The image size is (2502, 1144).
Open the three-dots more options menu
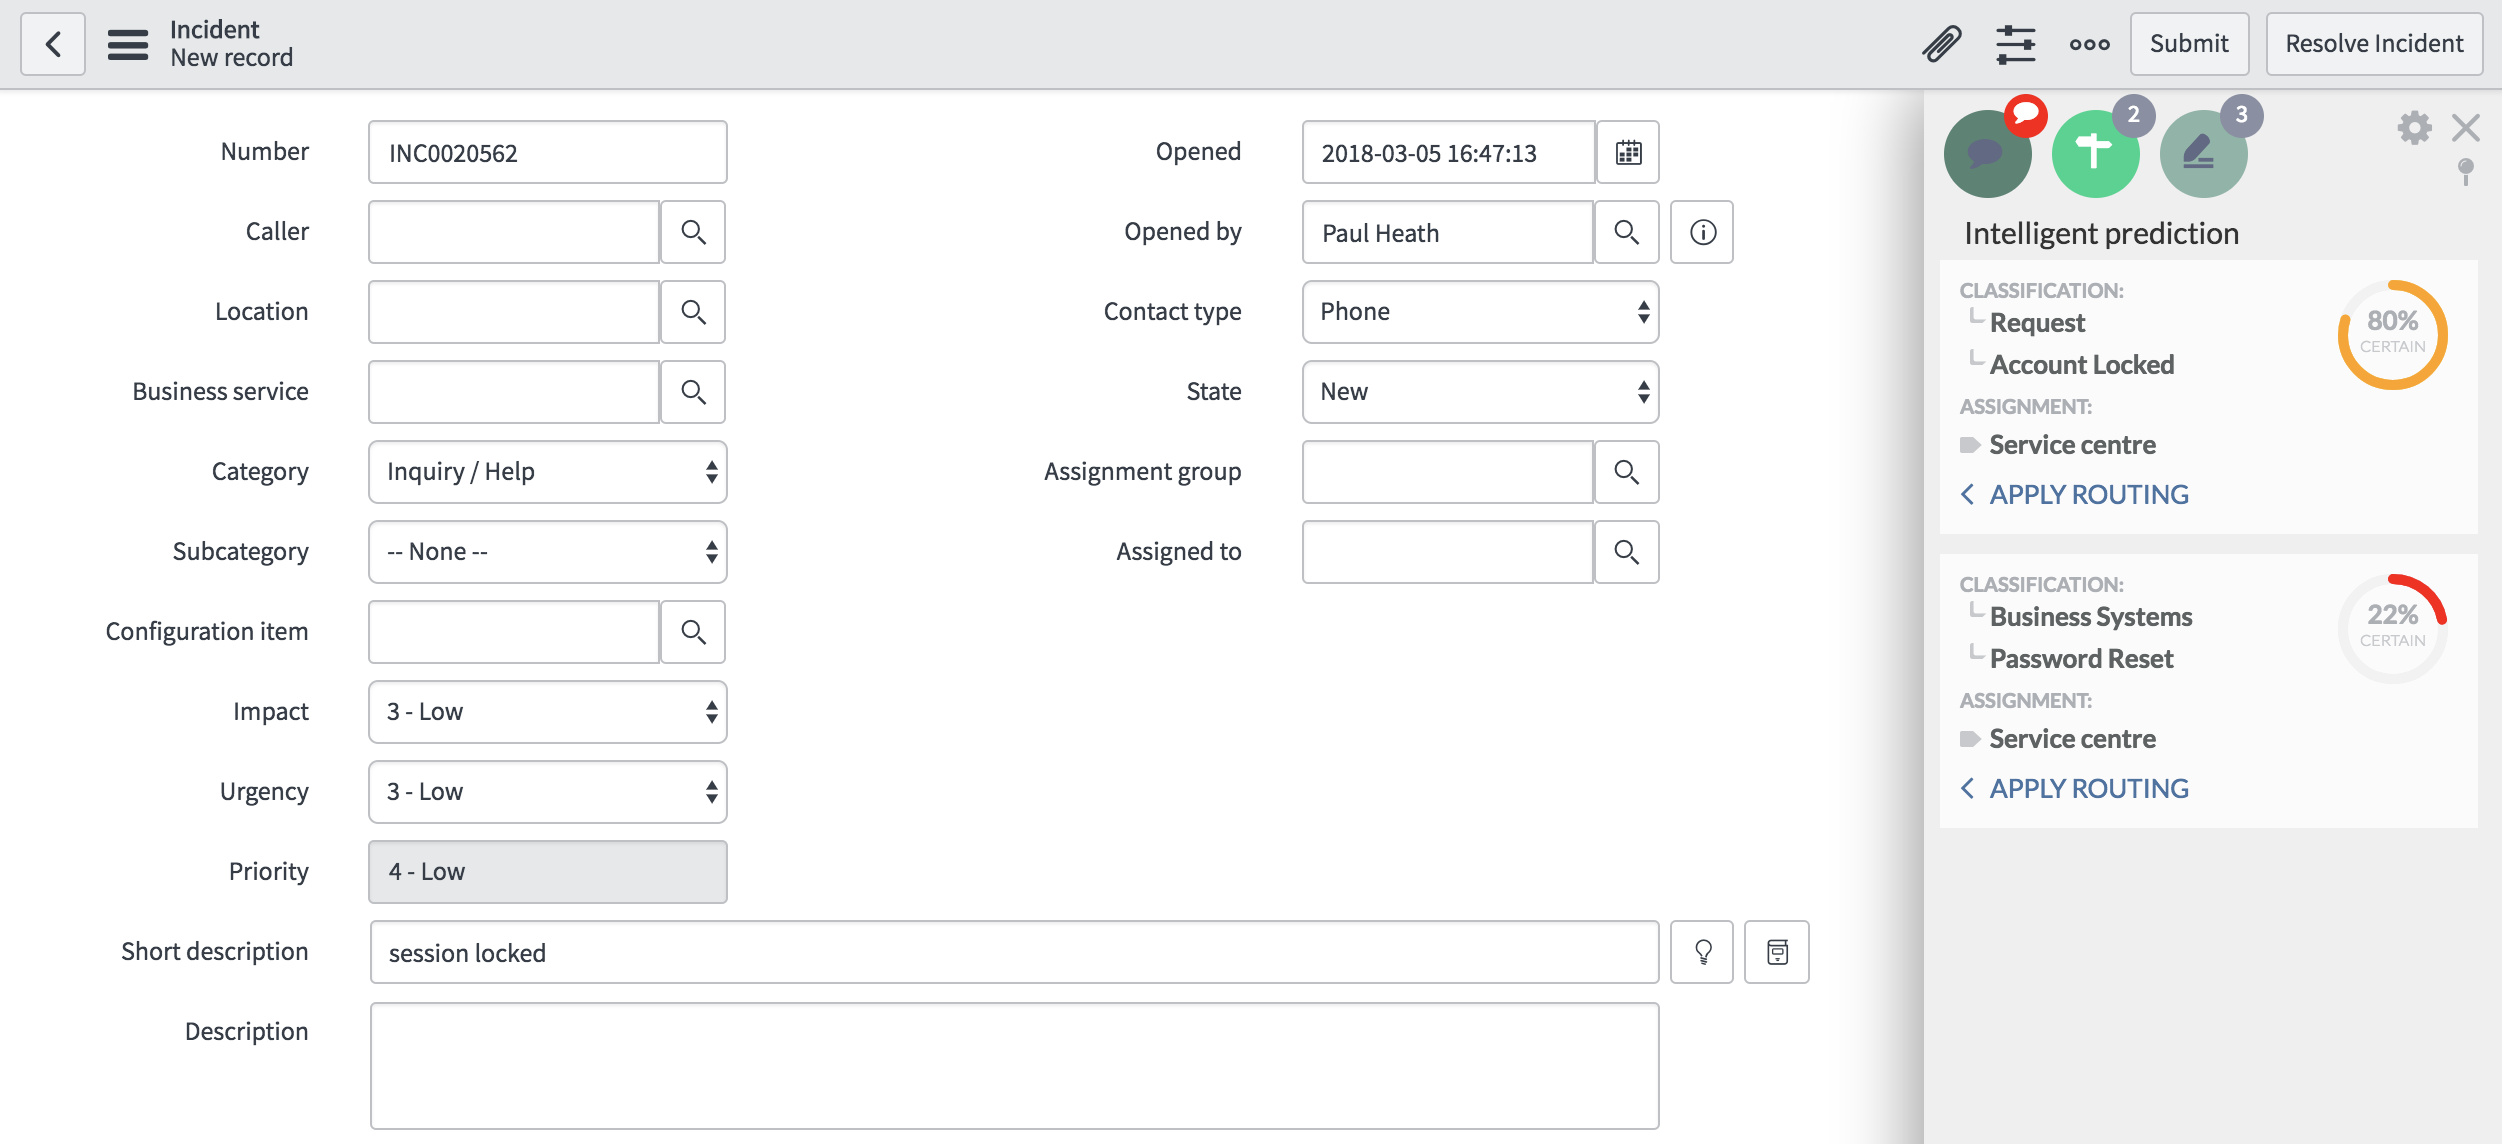pyautogui.click(x=2089, y=44)
